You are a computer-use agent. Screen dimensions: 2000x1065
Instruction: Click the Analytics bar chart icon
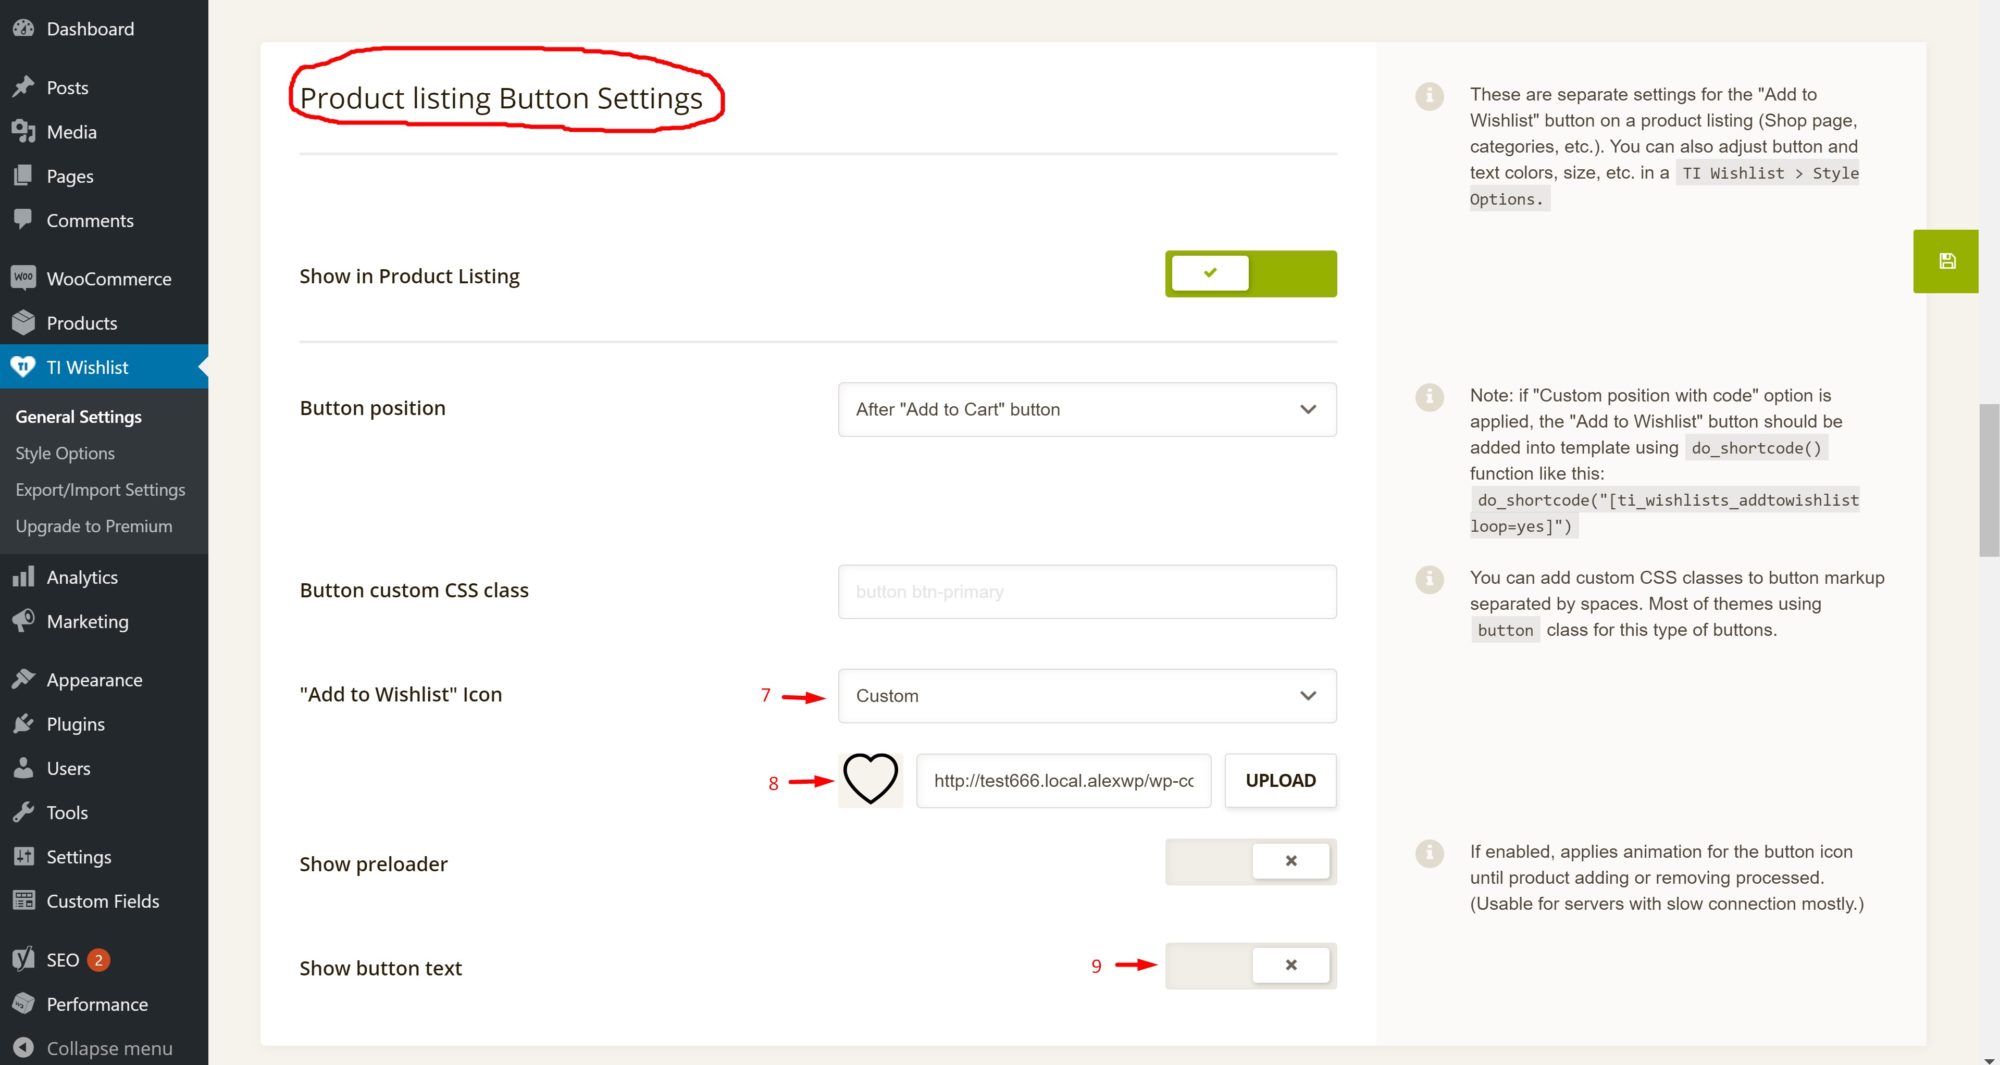click(23, 577)
